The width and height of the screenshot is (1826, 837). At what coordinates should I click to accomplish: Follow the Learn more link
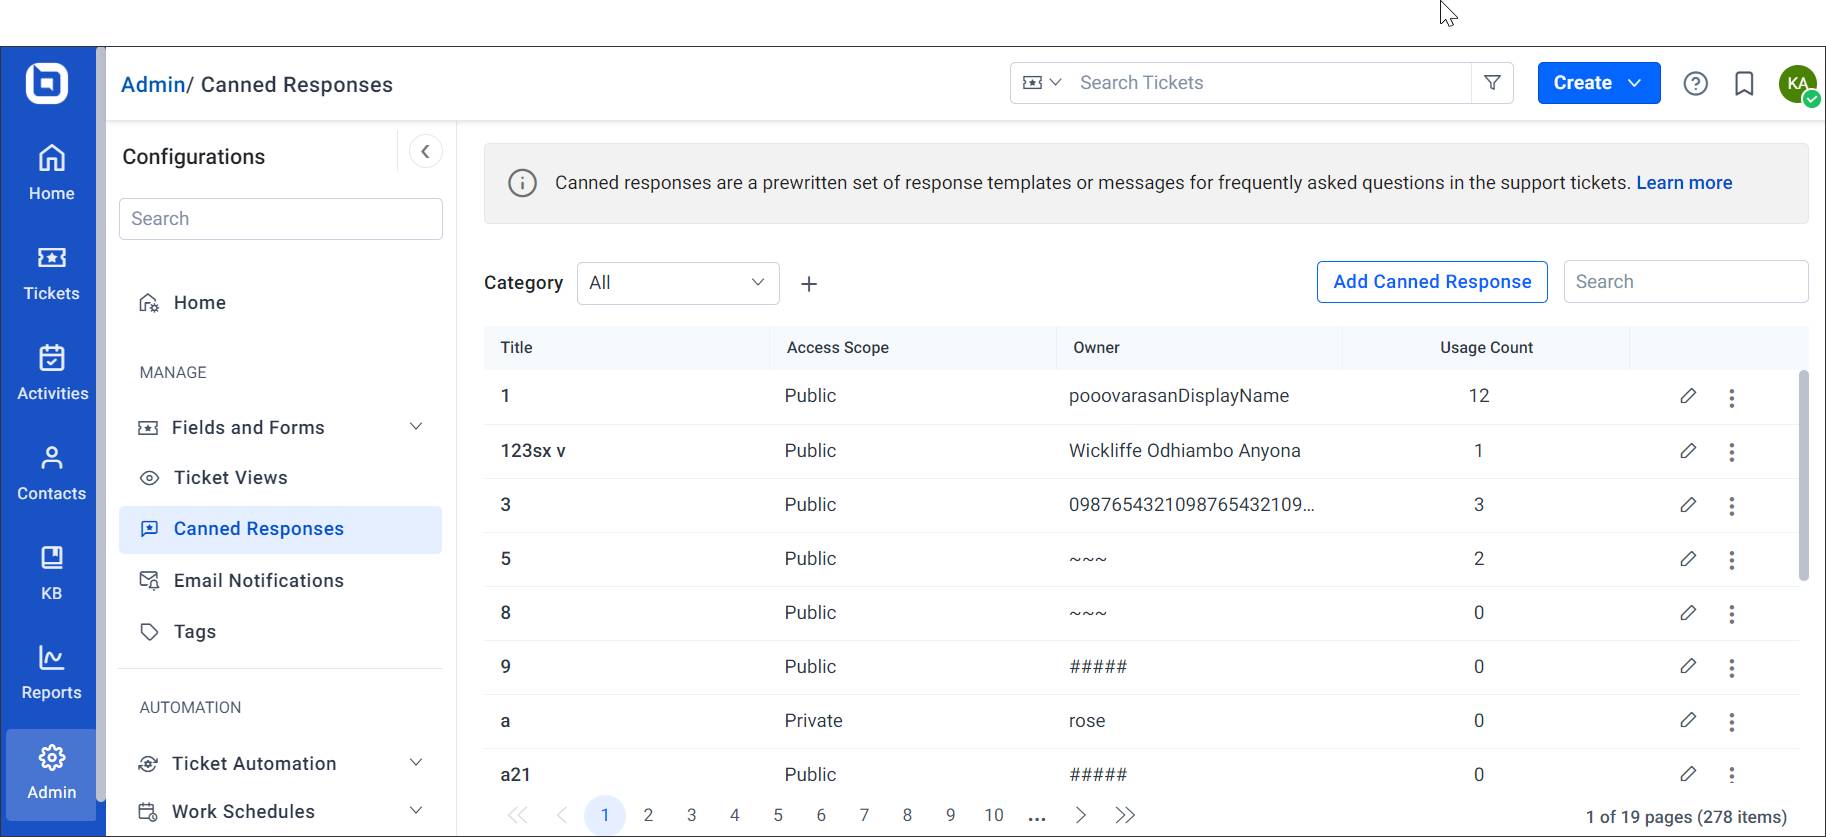pyautogui.click(x=1684, y=183)
